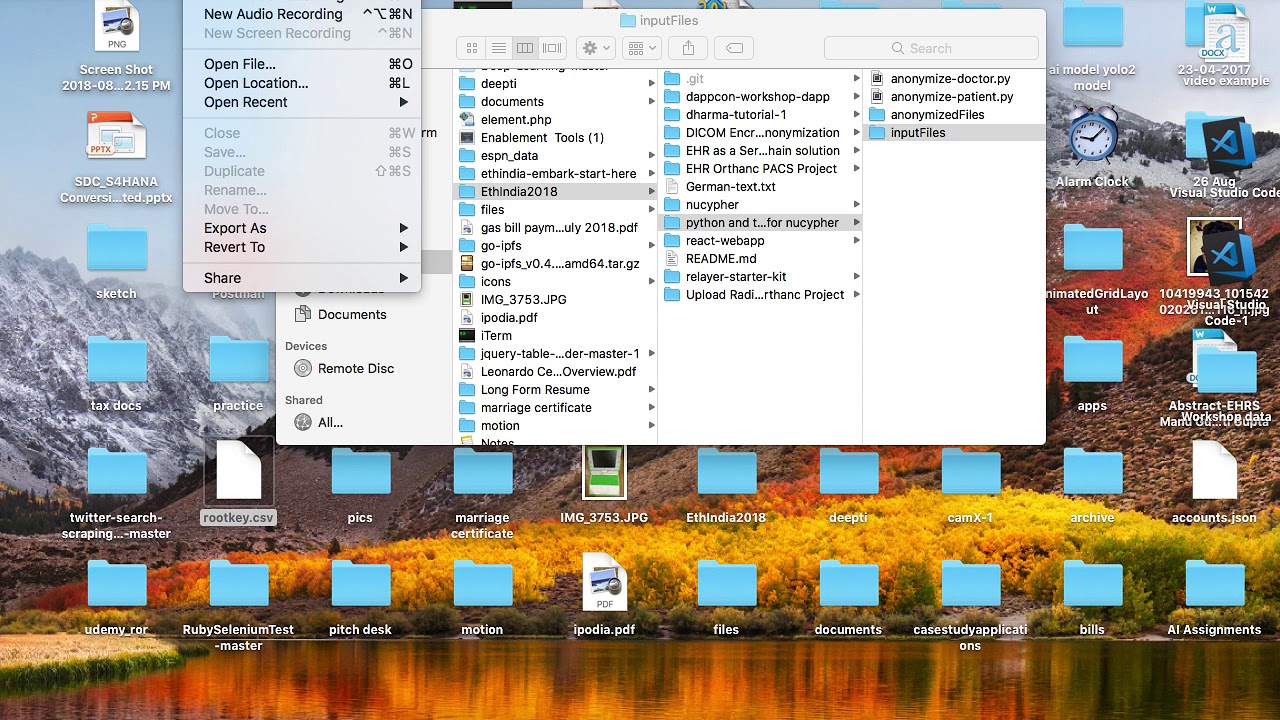The image size is (1280, 720).
Task: Select New Audio Recording menu item
Action: click(273, 14)
